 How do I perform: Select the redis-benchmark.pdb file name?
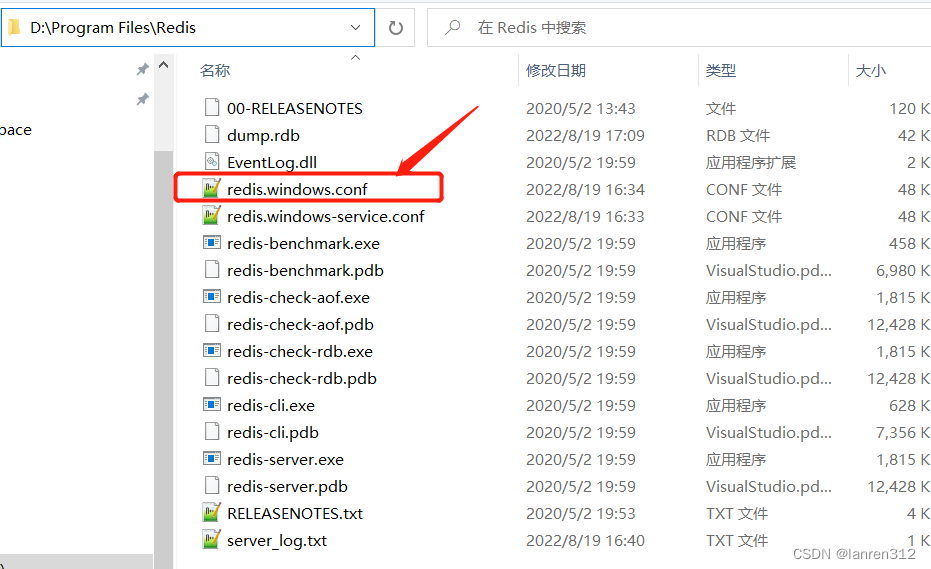coord(305,270)
